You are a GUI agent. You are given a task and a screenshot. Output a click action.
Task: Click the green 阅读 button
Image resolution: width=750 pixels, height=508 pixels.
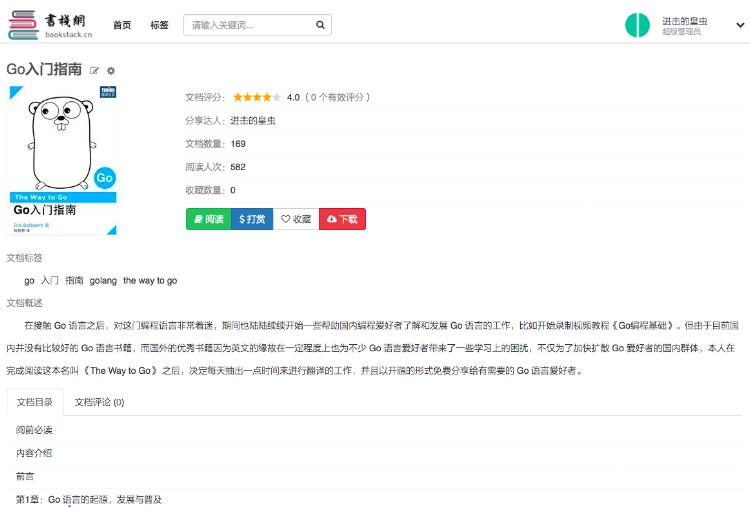tap(208, 219)
